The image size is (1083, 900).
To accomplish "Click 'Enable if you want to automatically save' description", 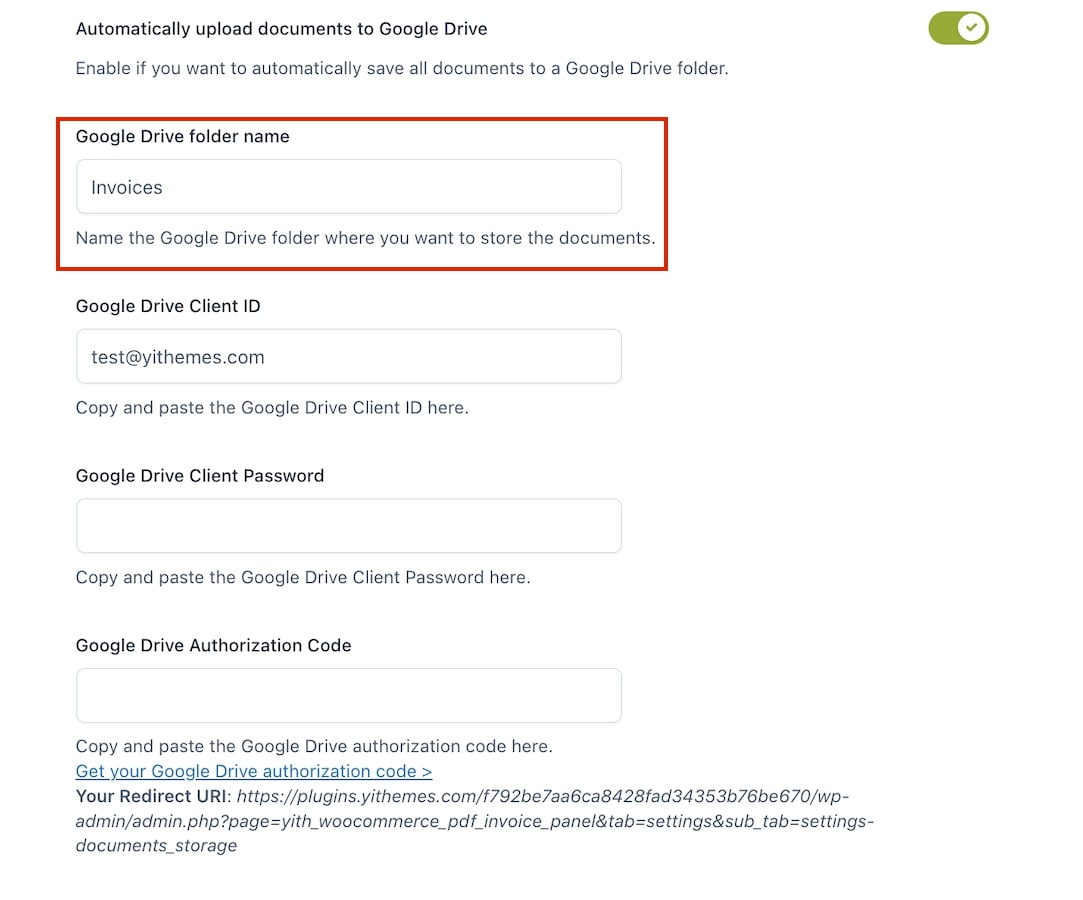I will pyautogui.click(x=402, y=68).
